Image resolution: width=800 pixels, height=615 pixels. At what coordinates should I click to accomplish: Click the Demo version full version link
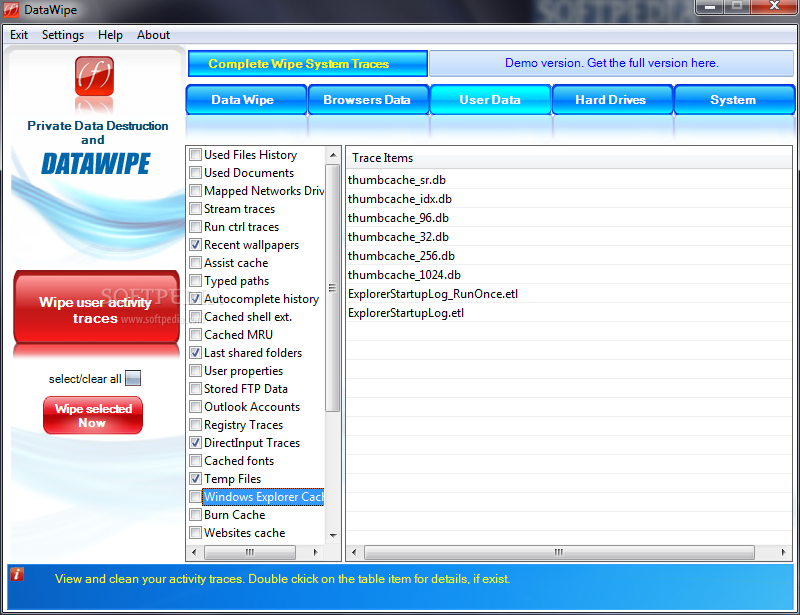click(611, 63)
